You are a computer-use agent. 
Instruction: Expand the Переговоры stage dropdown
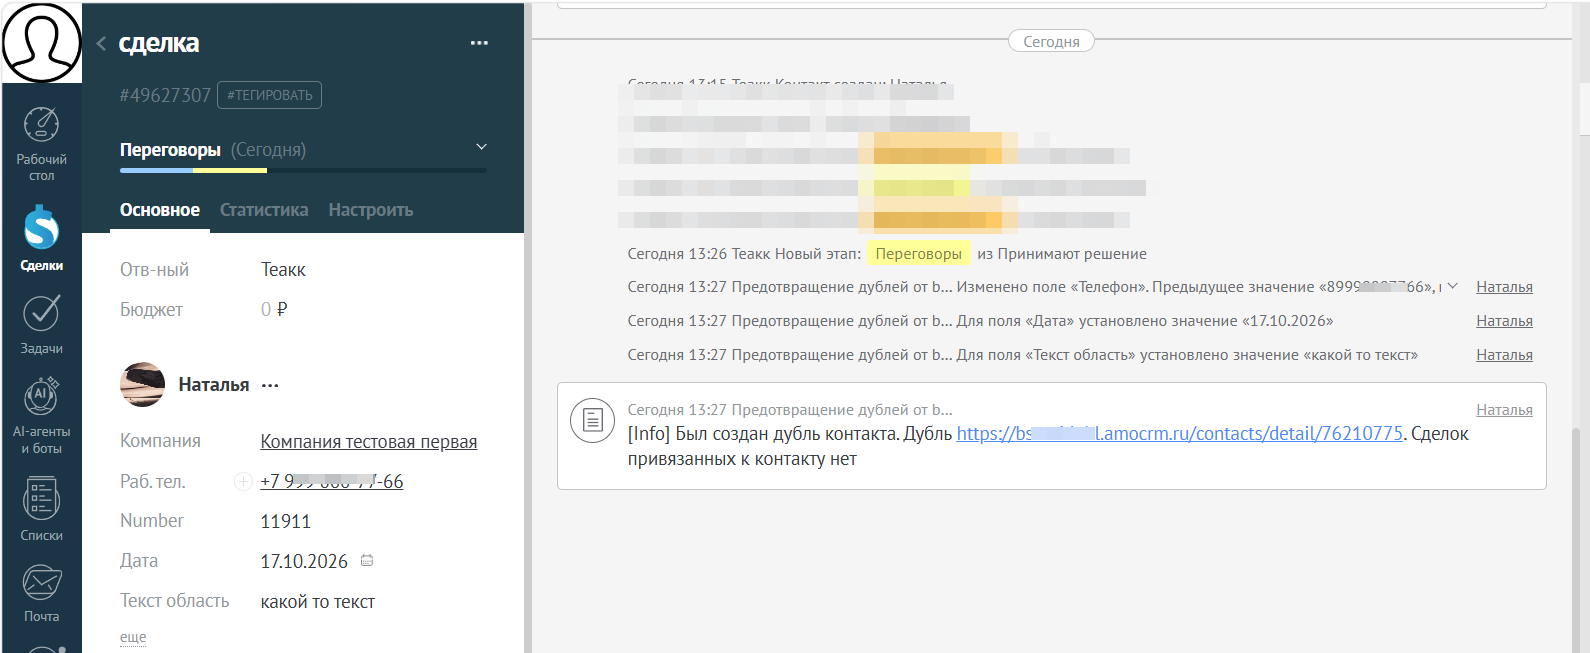tap(481, 147)
